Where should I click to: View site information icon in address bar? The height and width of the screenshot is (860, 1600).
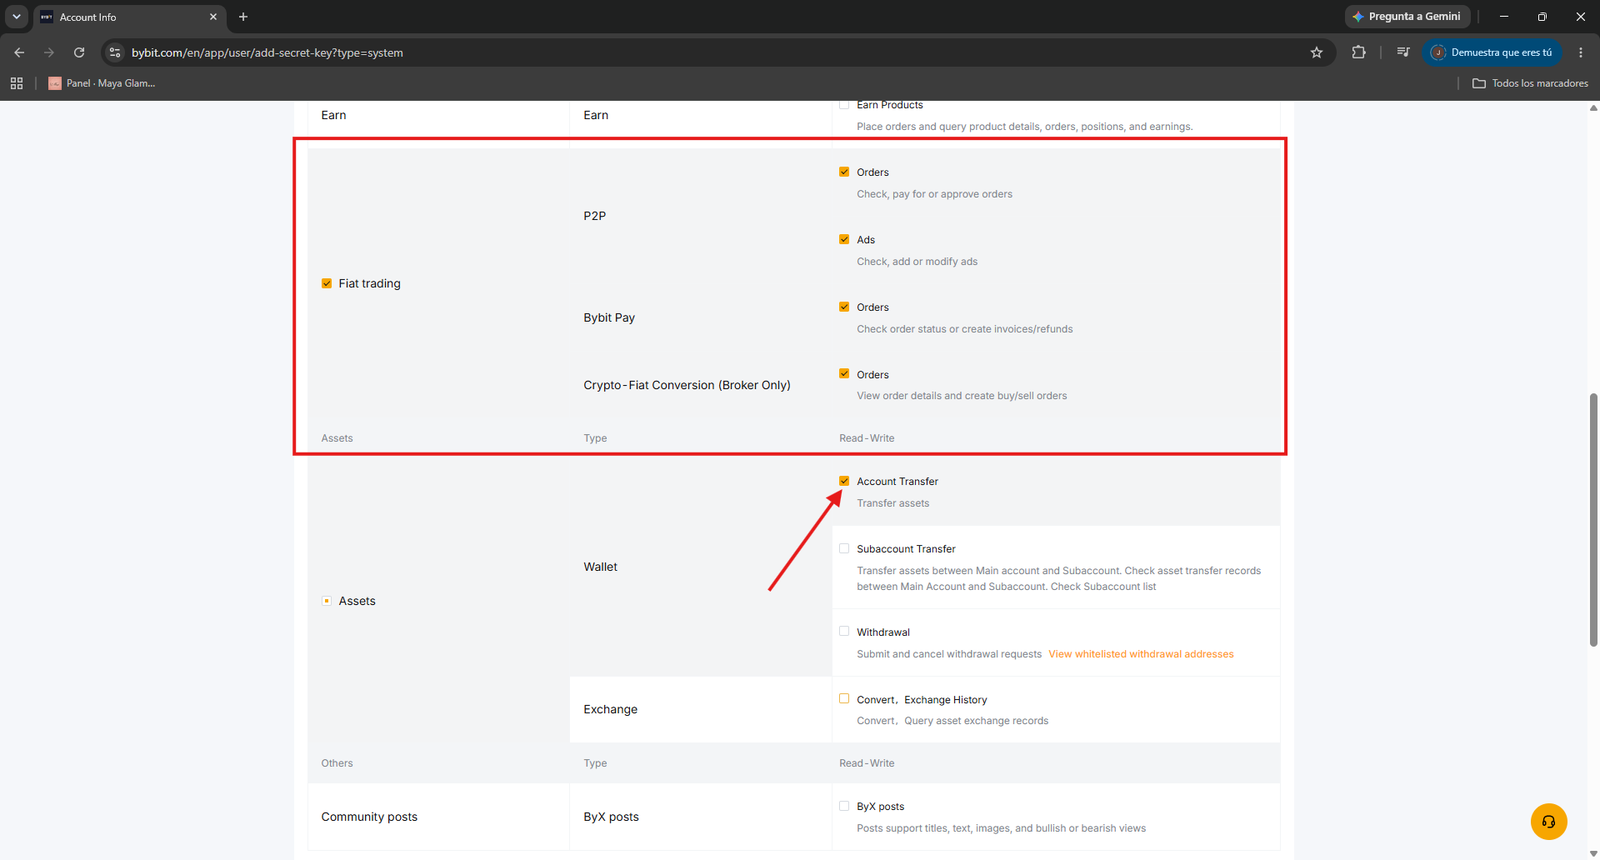pos(115,53)
